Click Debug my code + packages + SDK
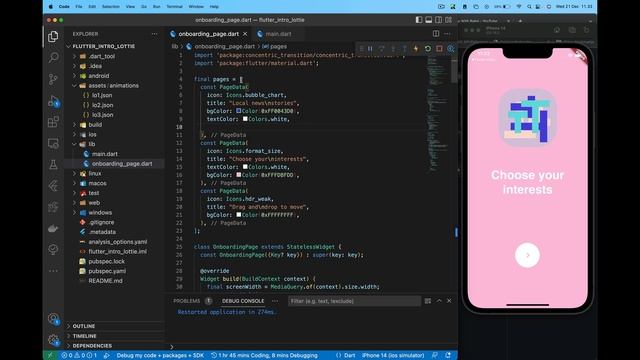Image resolution: width=640 pixels, height=360 pixels. tap(160, 356)
